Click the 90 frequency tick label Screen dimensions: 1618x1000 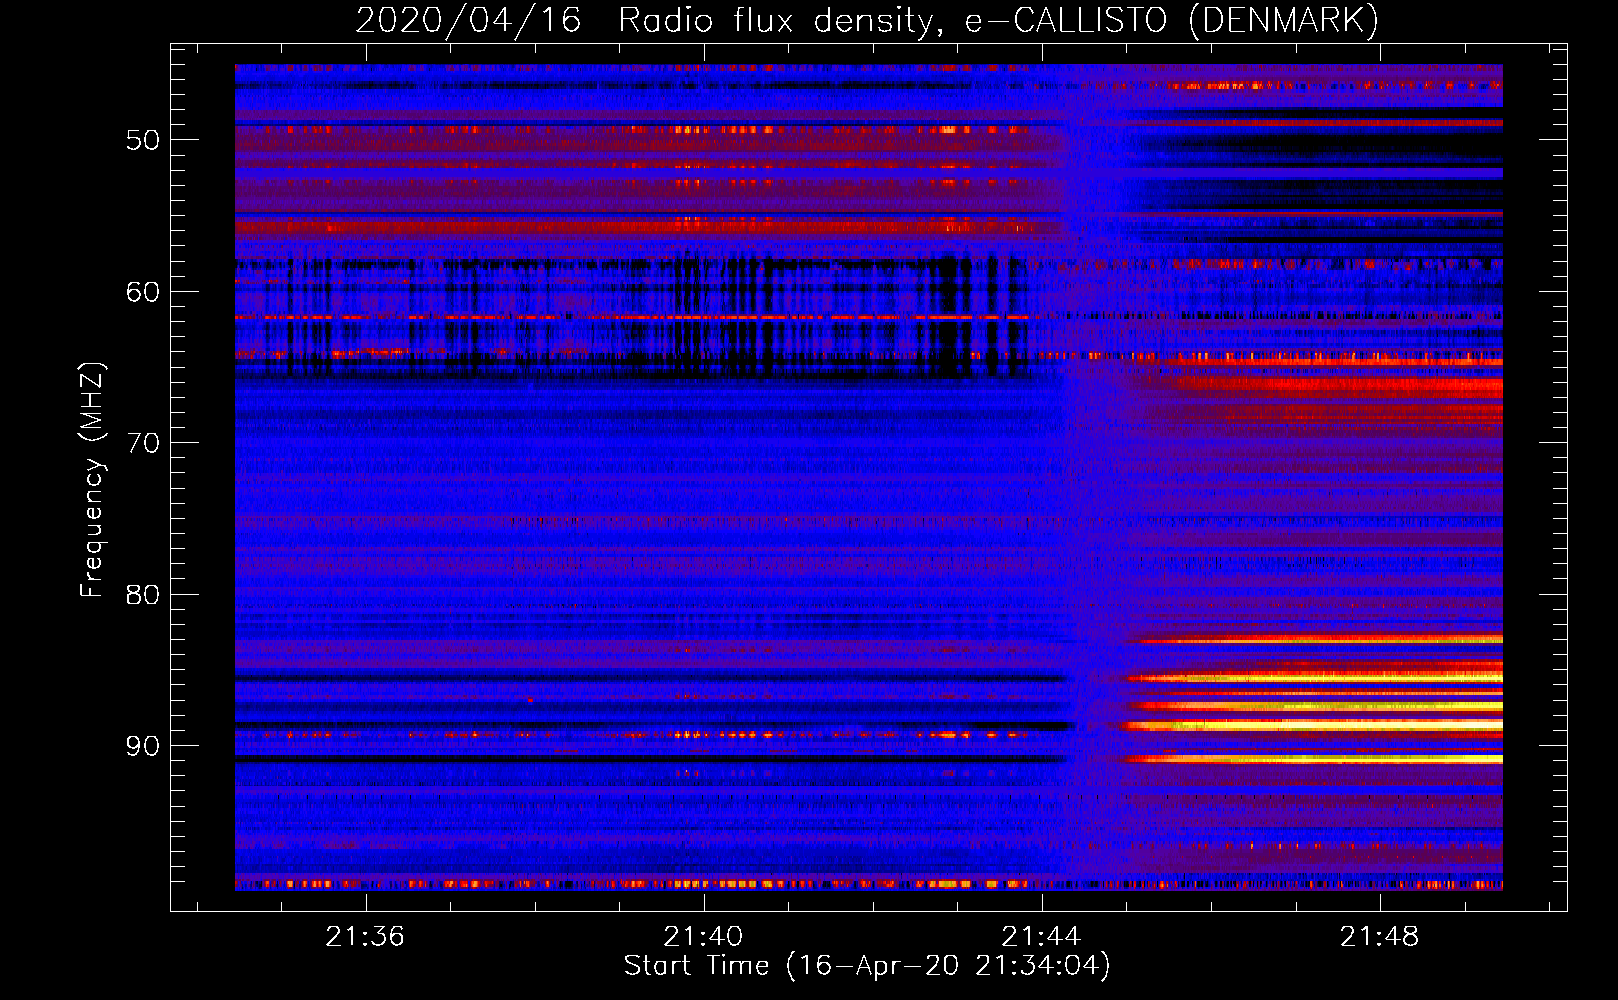point(143,747)
